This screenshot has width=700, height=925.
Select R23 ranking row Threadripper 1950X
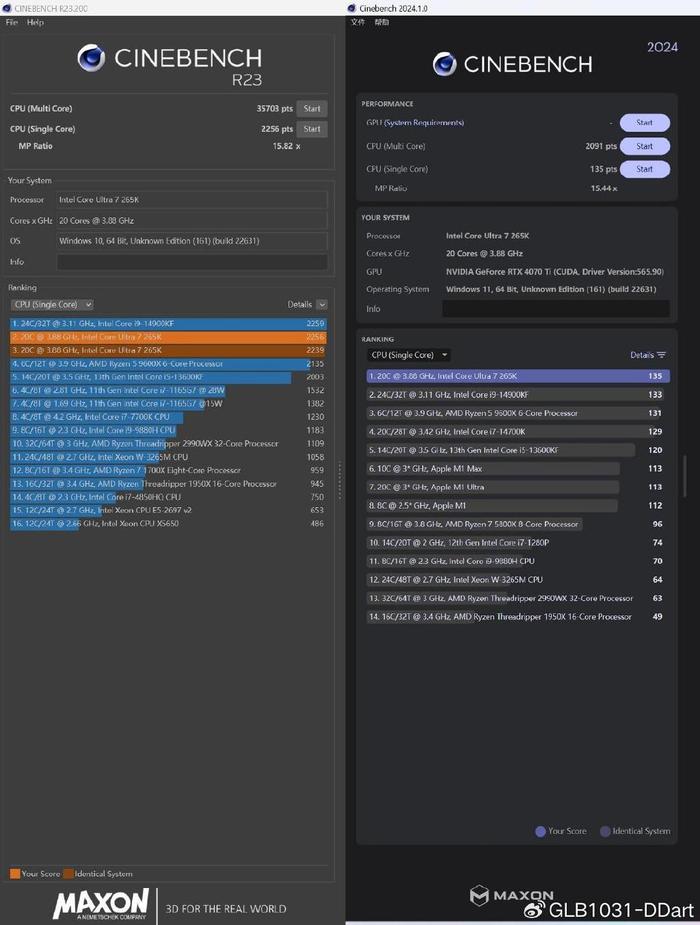coord(168,484)
